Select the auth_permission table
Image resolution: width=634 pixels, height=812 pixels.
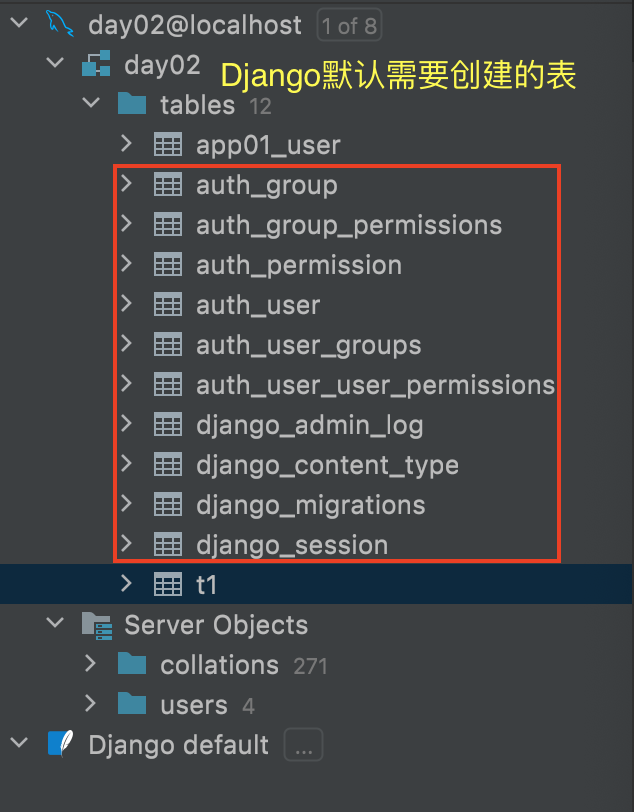tap(298, 265)
